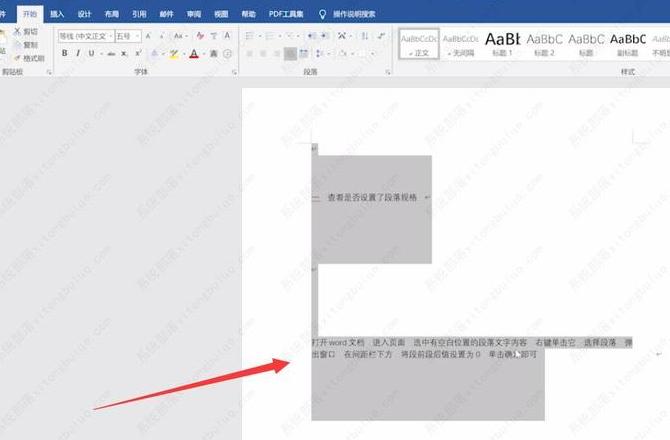Apply superscript formatting
This screenshot has width=670, height=440.
138,53
